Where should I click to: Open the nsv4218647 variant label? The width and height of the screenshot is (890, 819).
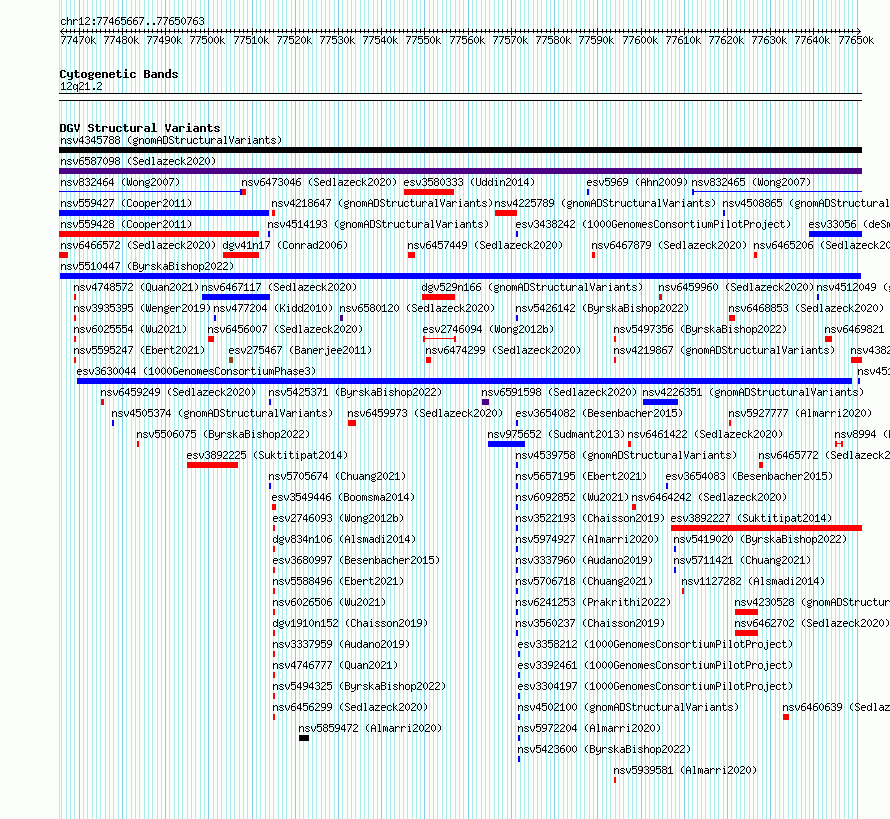pyautogui.click(x=382, y=203)
